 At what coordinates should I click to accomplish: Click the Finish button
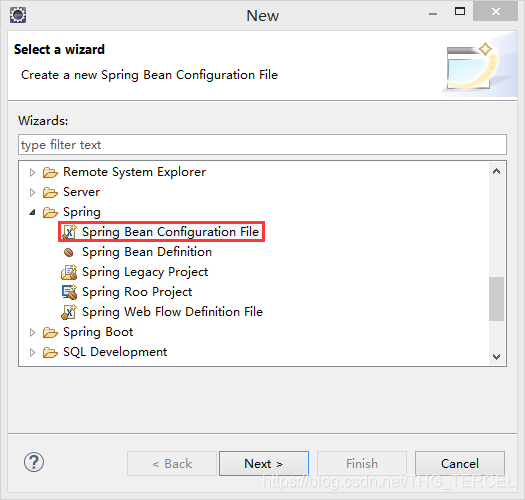click(x=362, y=463)
